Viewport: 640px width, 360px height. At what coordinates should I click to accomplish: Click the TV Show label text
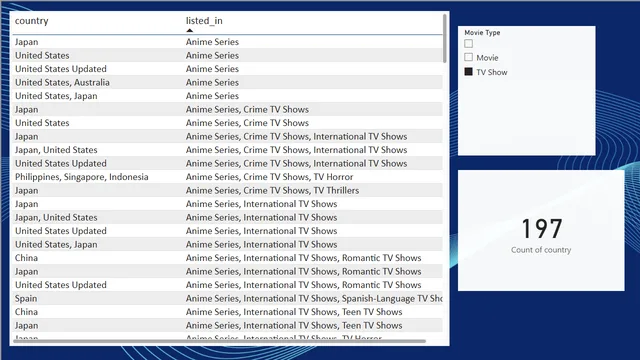coord(492,72)
